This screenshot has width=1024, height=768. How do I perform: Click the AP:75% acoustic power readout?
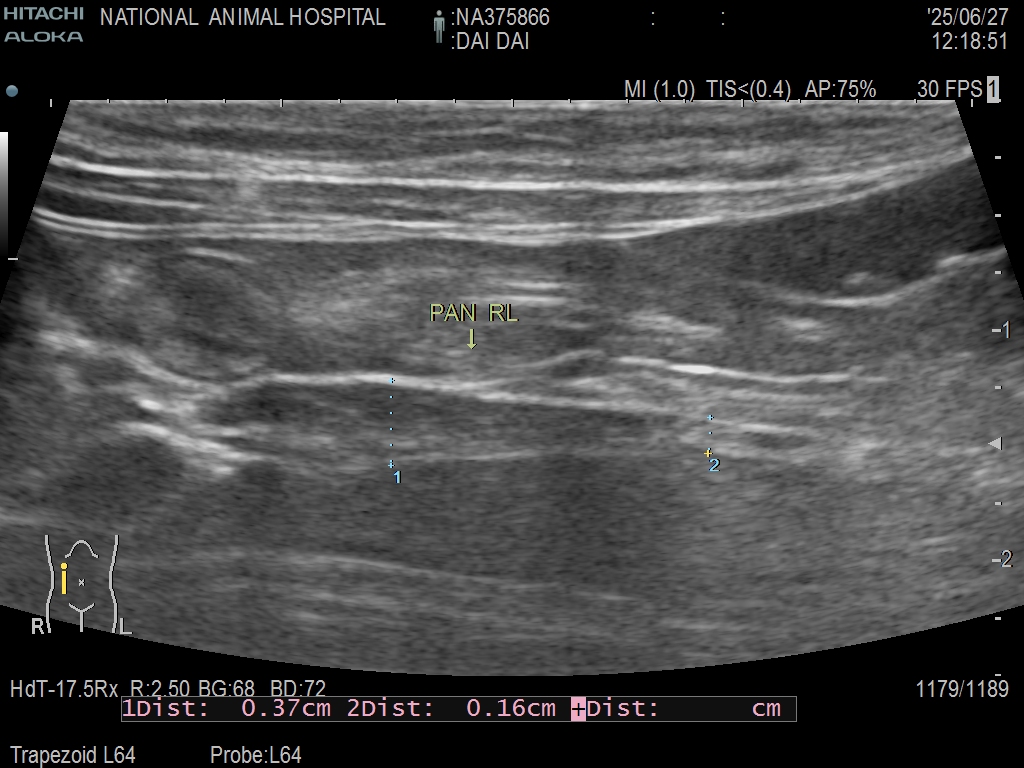coord(840,90)
